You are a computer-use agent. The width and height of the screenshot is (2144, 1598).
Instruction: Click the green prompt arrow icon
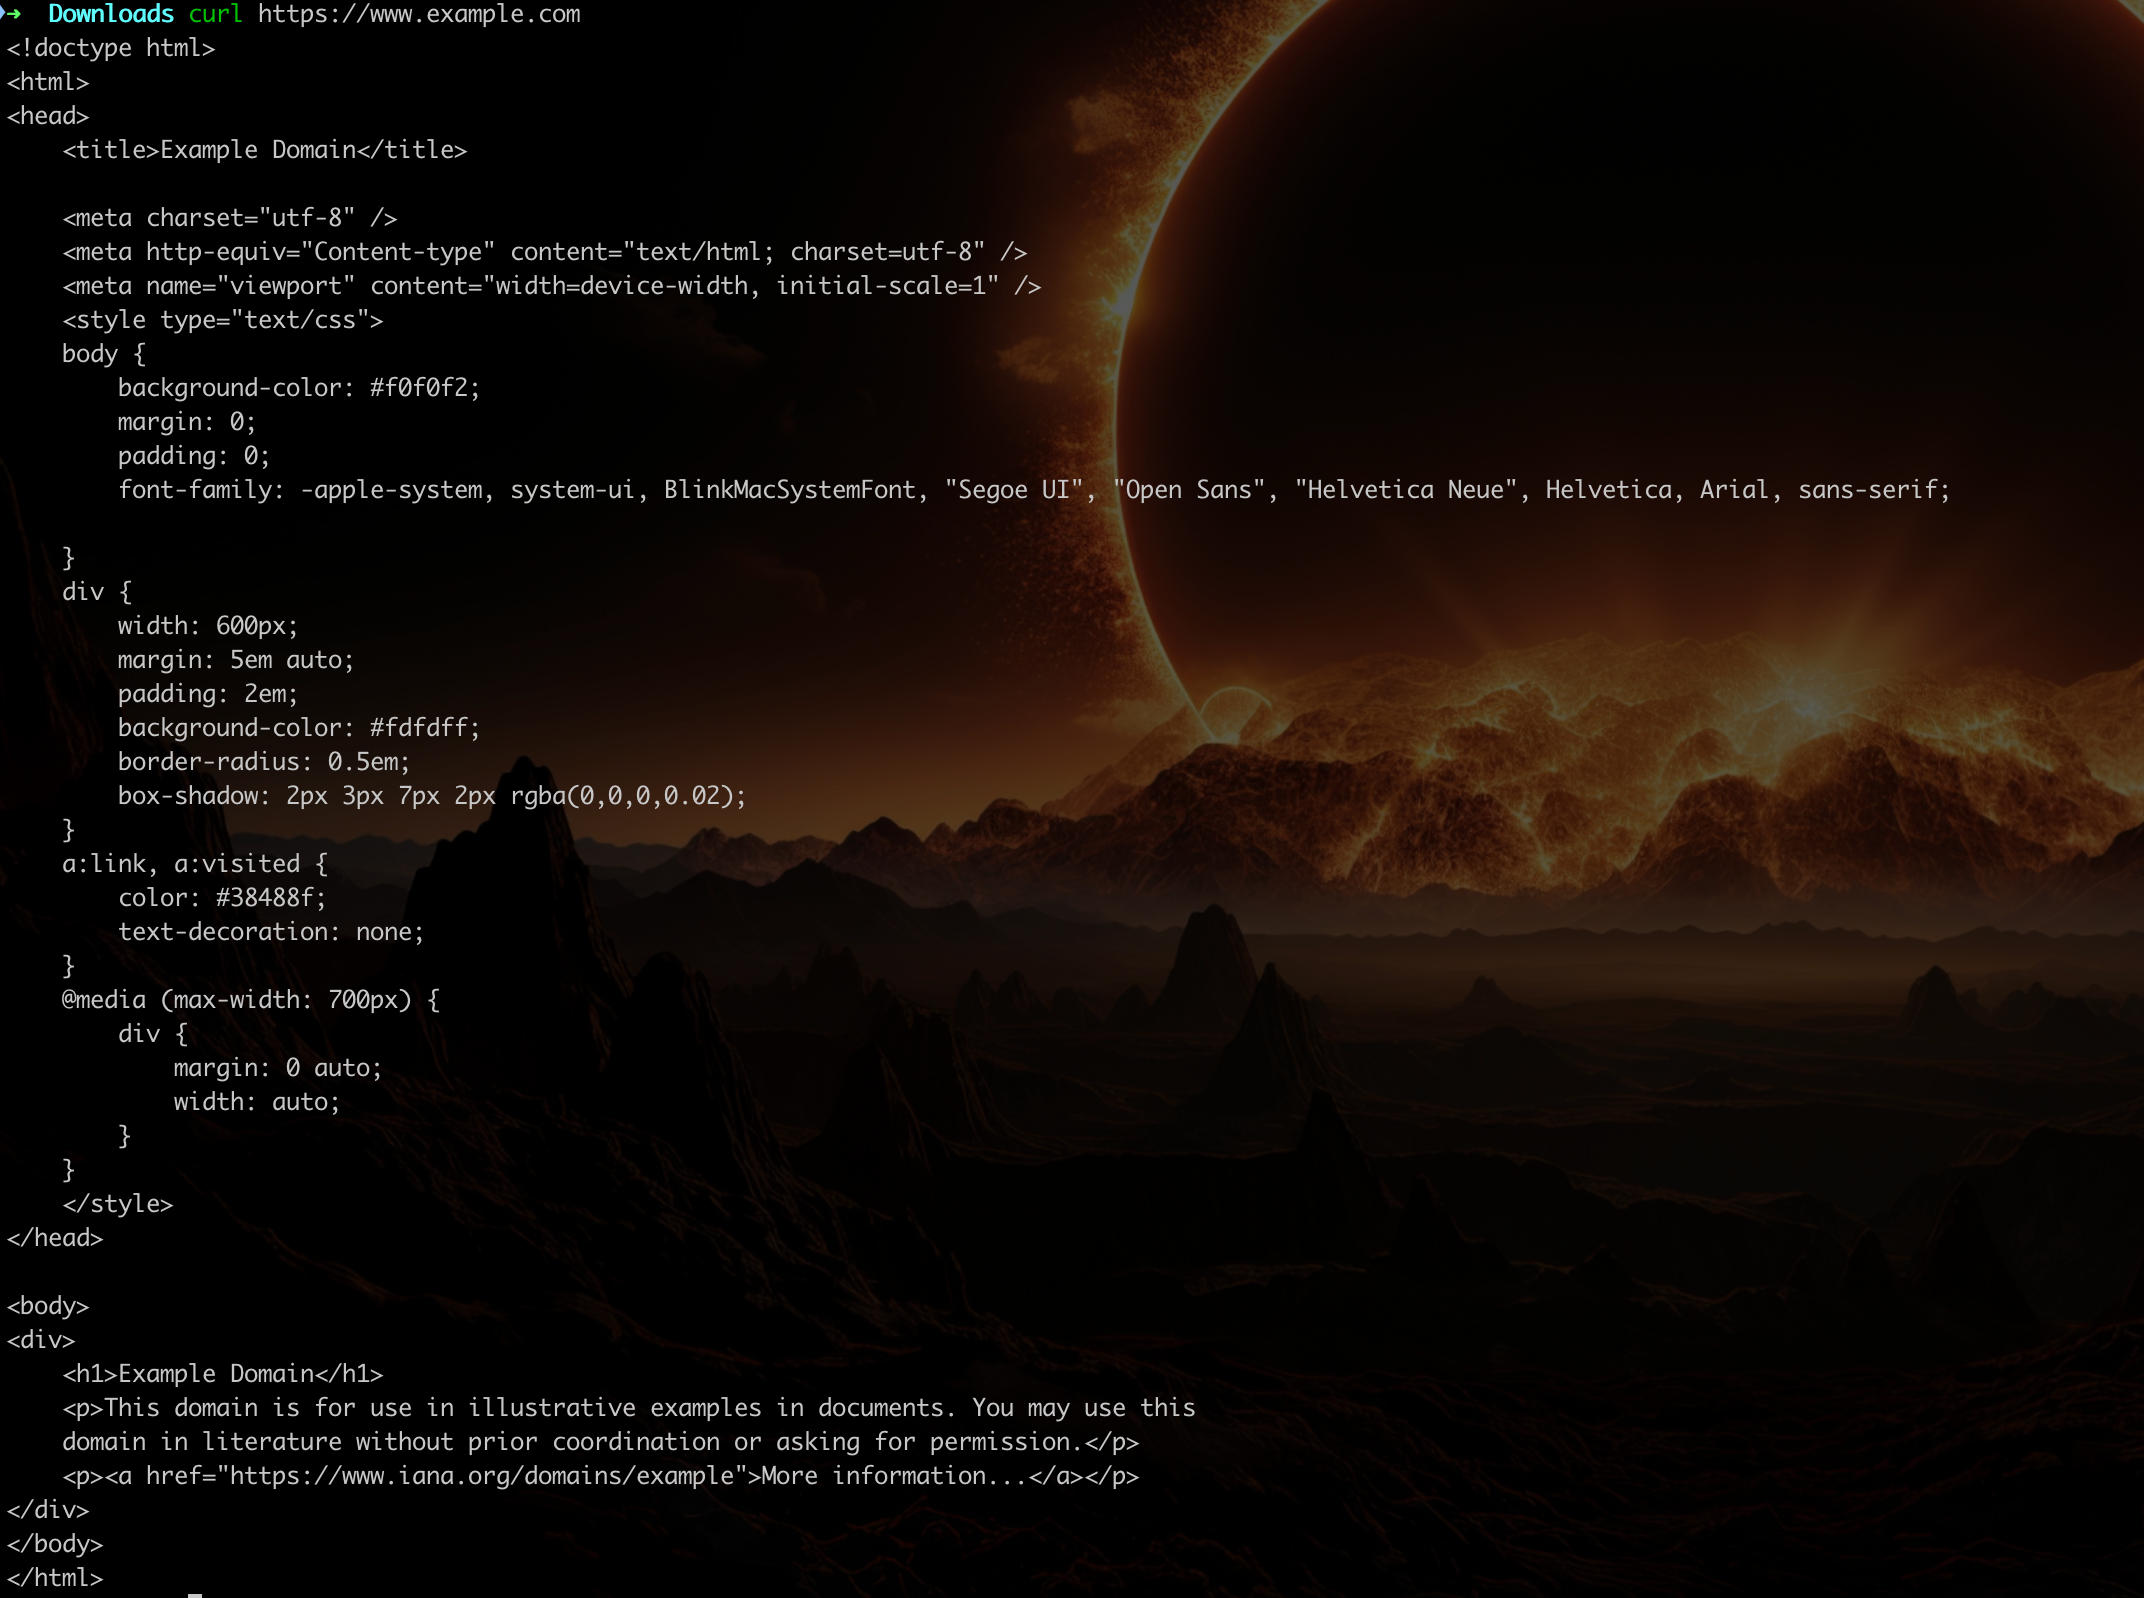(12, 13)
